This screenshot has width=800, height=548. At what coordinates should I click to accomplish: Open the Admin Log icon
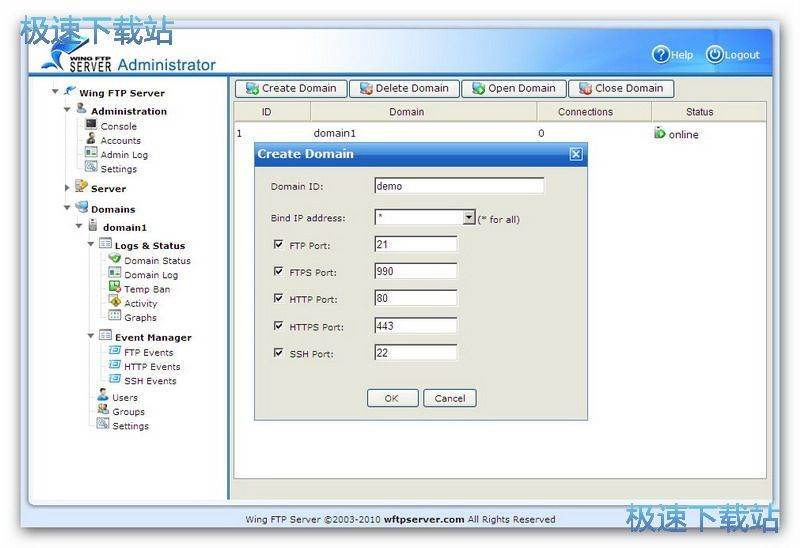pos(91,154)
